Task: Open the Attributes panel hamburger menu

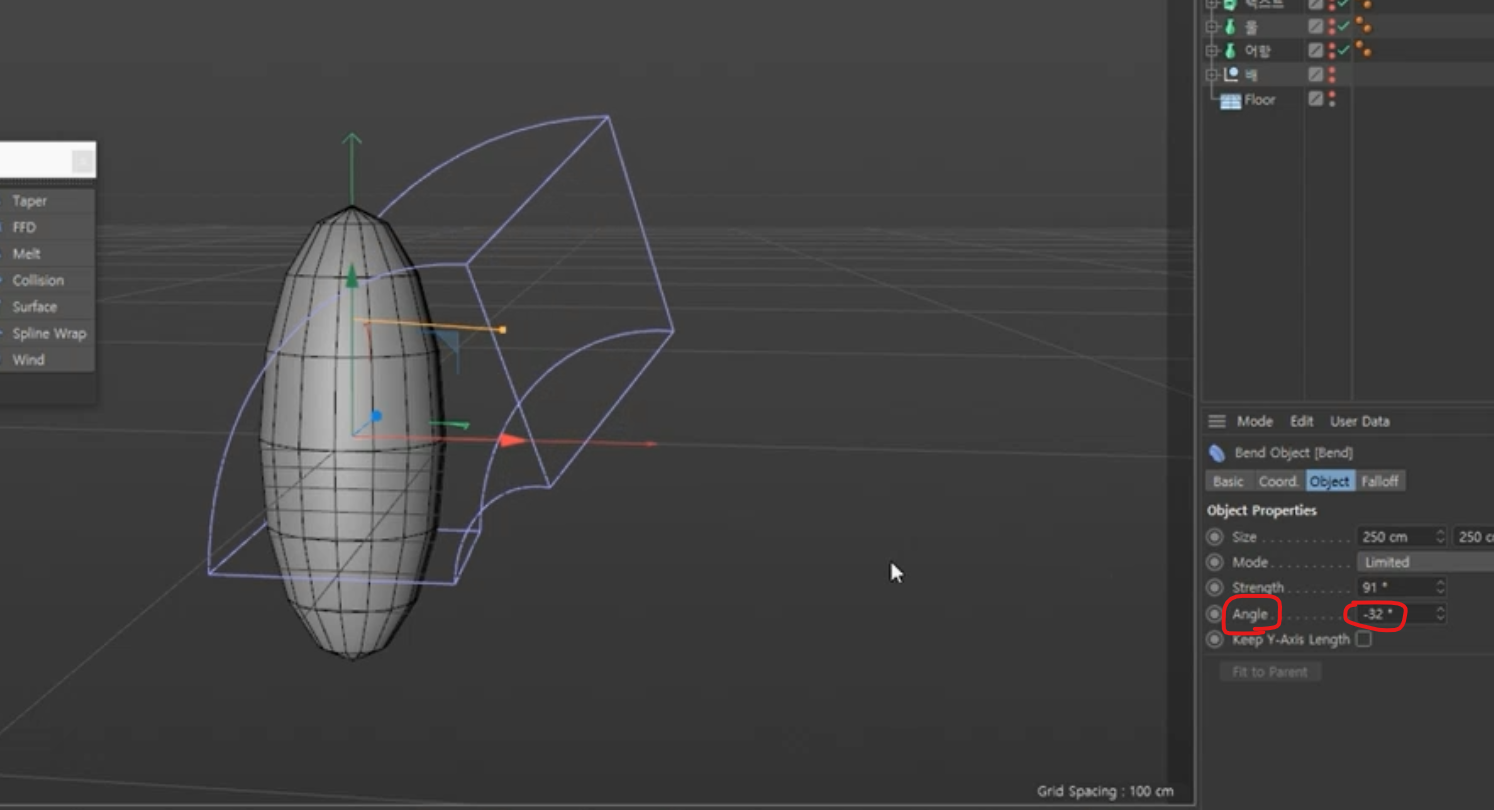Action: (x=1217, y=421)
